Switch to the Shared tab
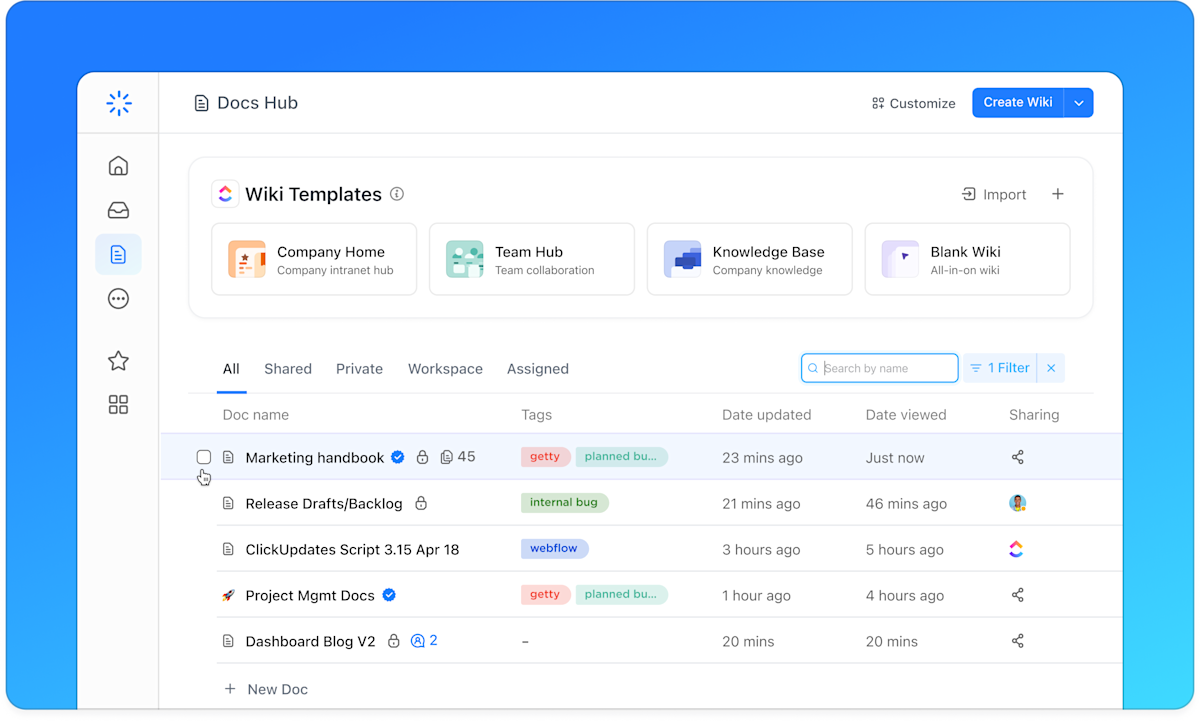Image resolution: width=1200 pixels, height=721 pixels. point(288,368)
